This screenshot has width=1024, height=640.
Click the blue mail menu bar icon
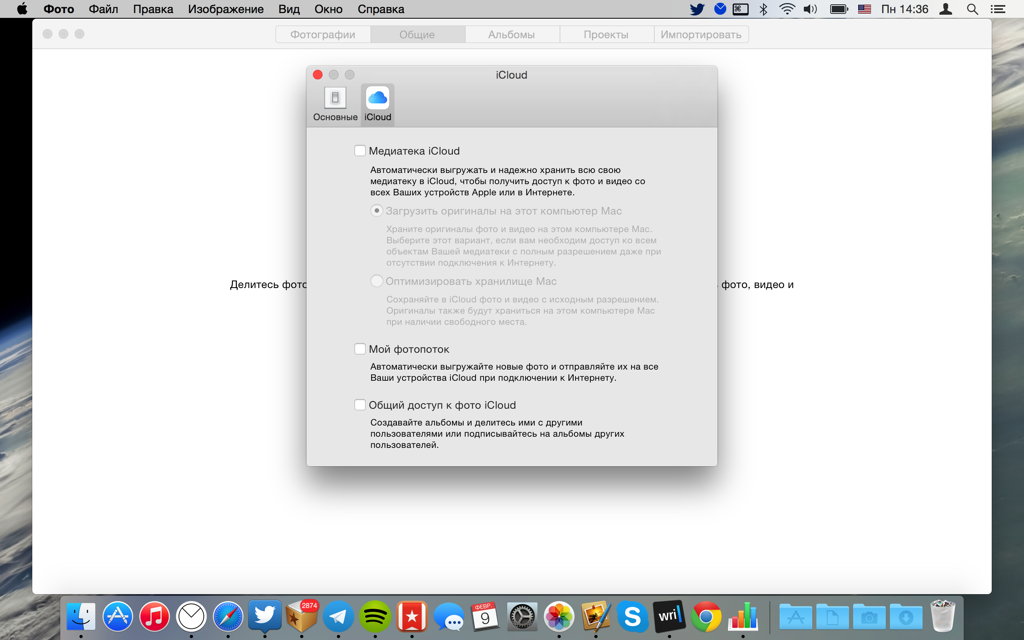(720, 9)
